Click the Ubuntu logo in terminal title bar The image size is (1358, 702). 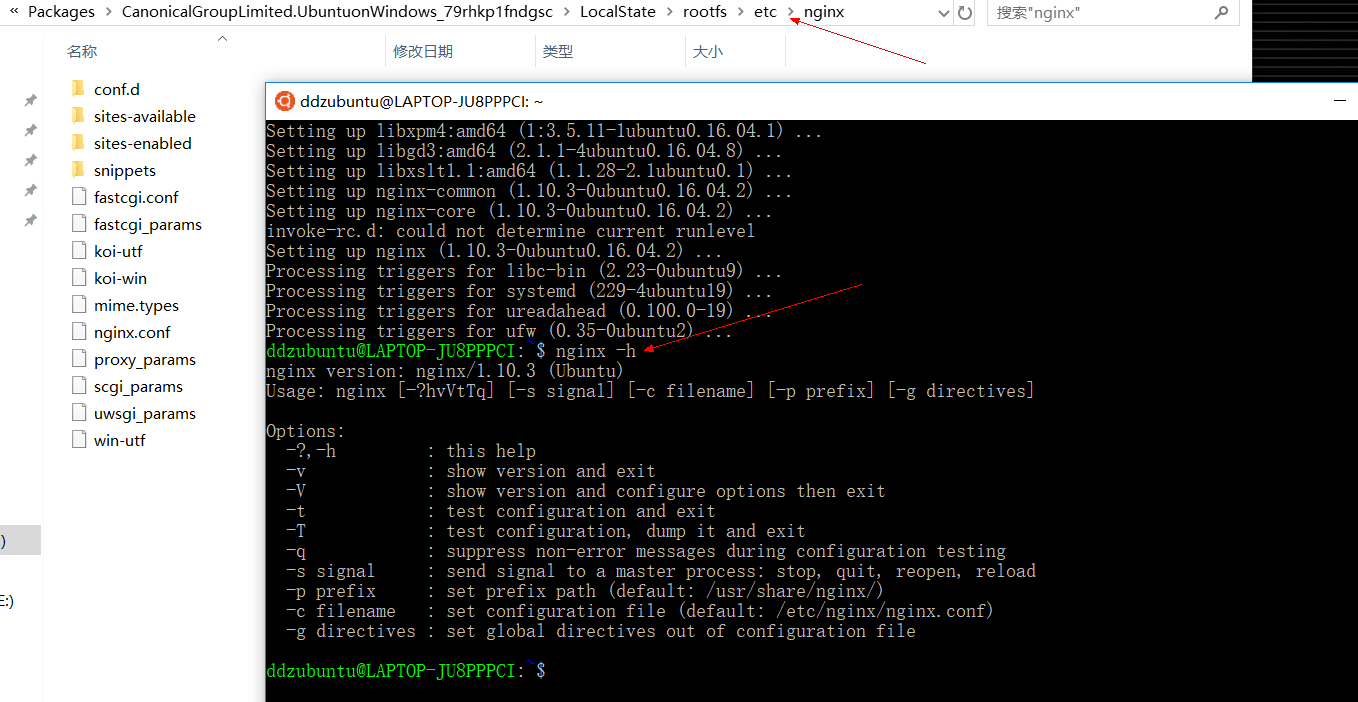284,101
